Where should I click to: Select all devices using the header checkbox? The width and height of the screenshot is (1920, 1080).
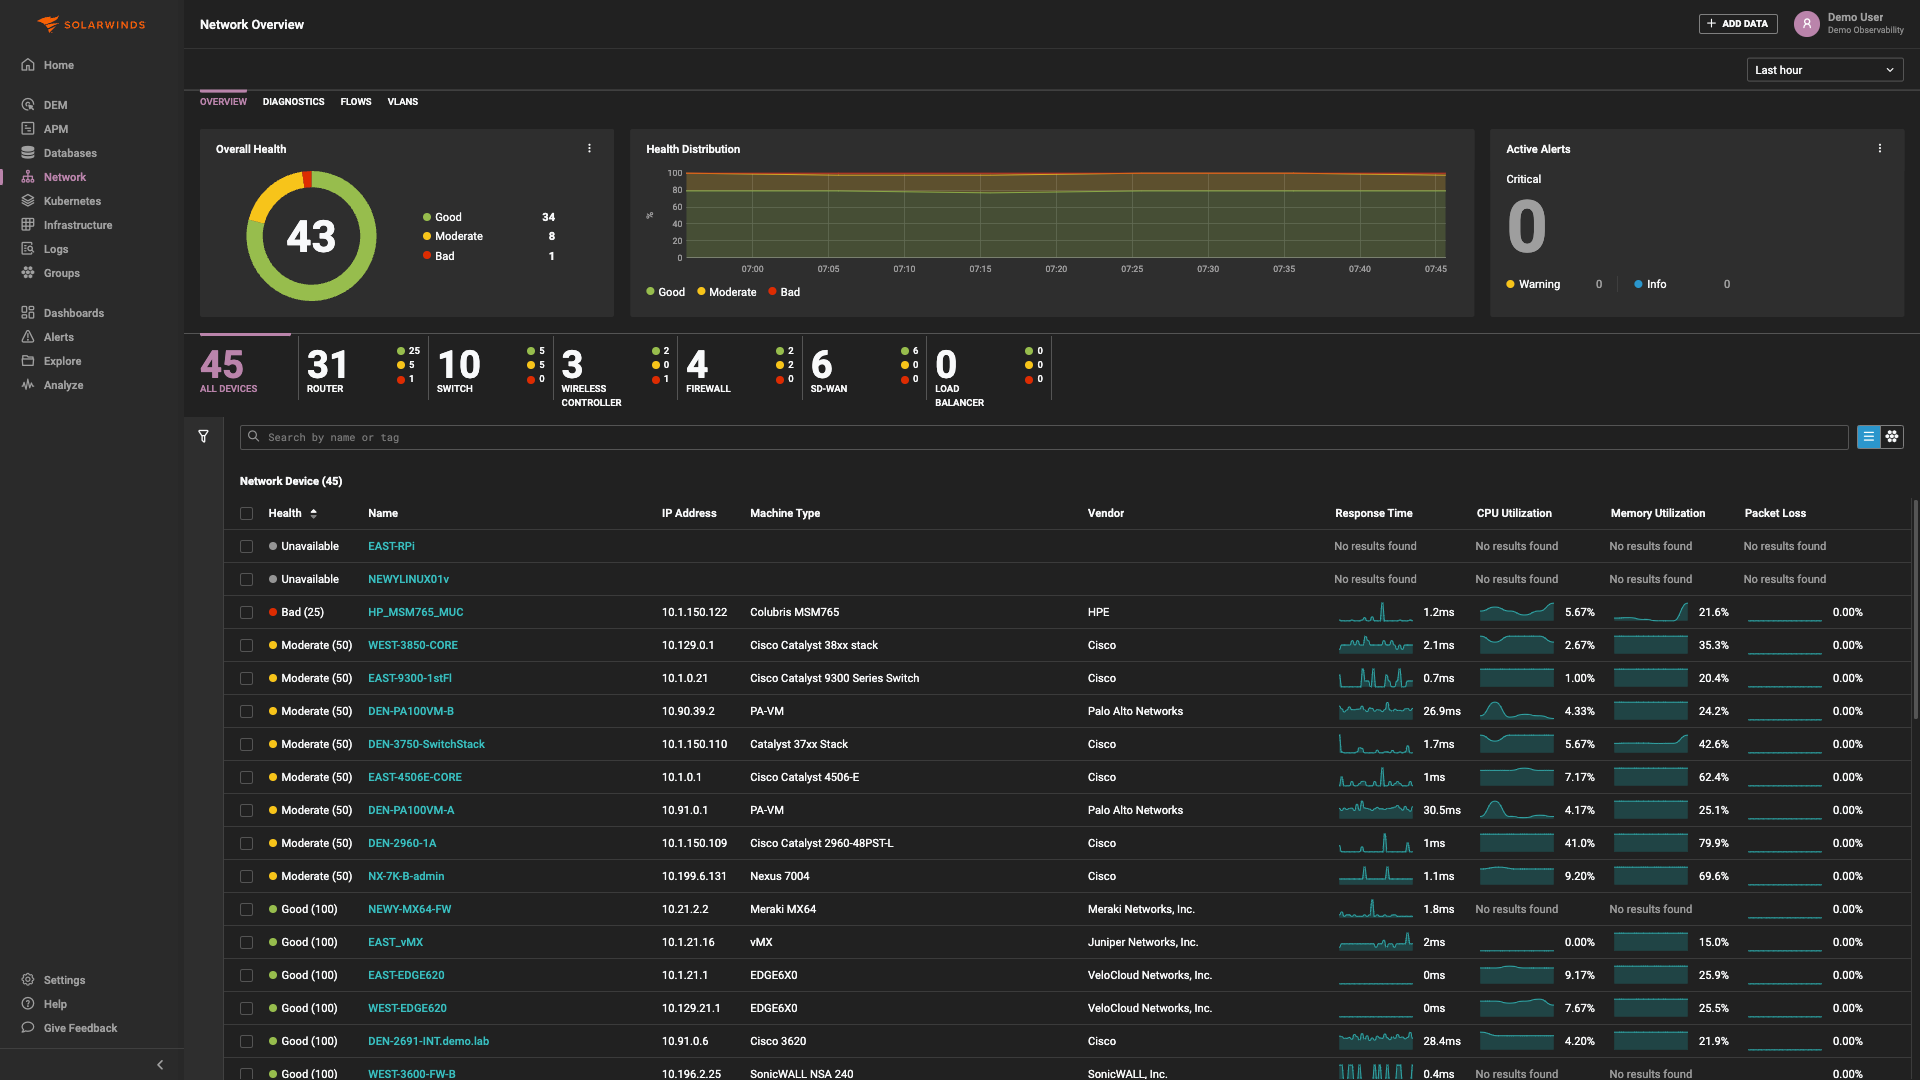(246, 513)
